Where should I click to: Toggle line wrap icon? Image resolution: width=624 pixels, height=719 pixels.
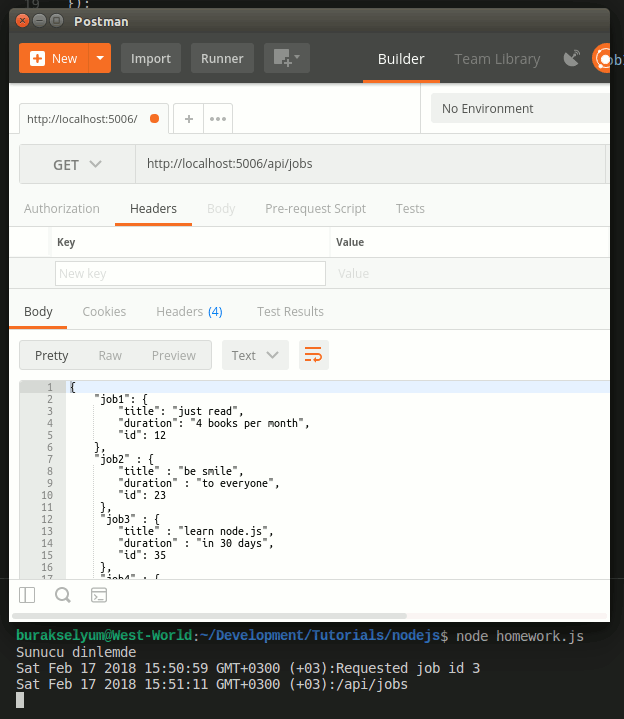click(314, 355)
